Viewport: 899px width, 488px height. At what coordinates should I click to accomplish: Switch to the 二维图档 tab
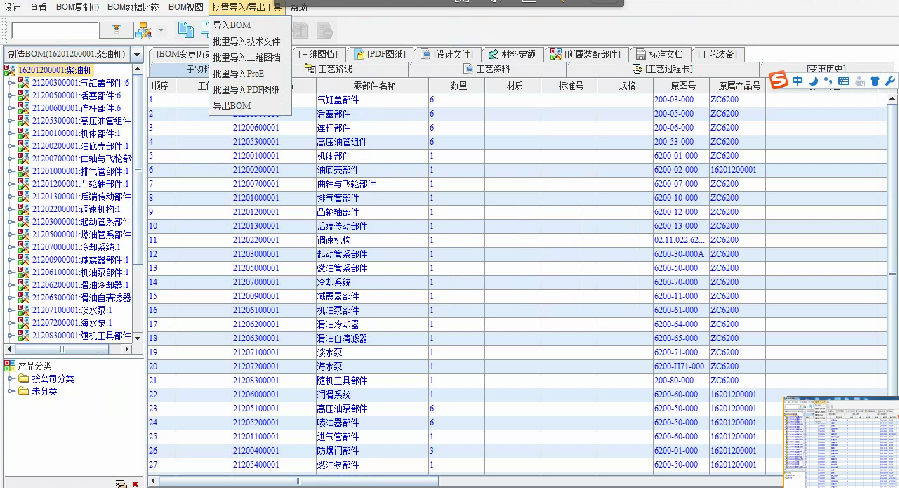pyautogui.click(x=319, y=54)
